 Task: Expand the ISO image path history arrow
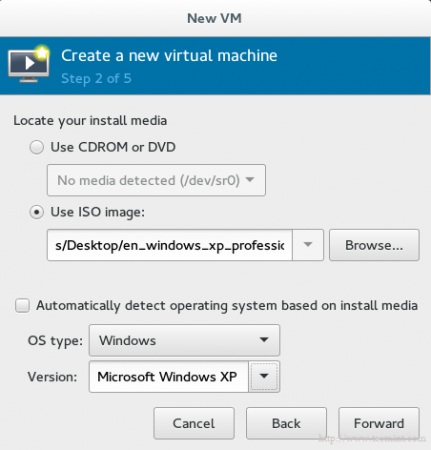[308, 245]
